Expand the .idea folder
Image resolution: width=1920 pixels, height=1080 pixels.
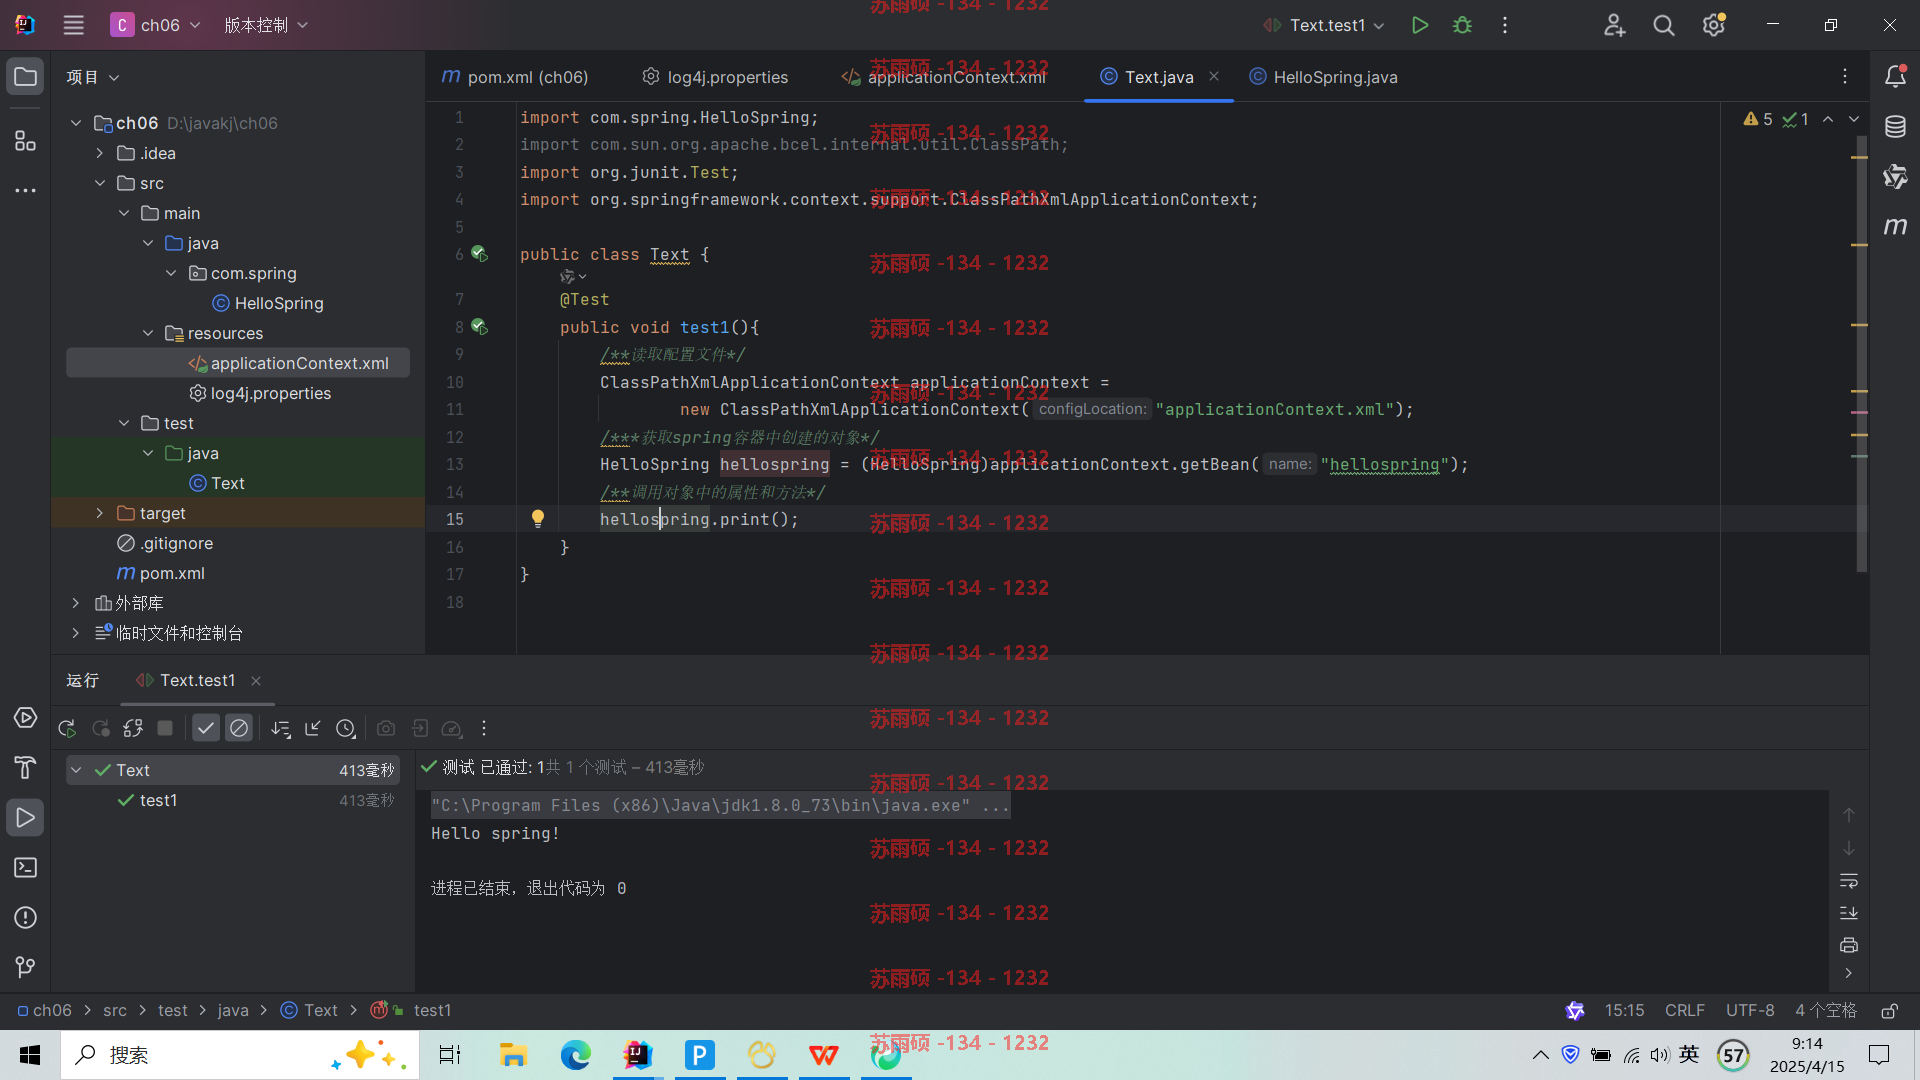pyautogui.click(x=100, y=153)
